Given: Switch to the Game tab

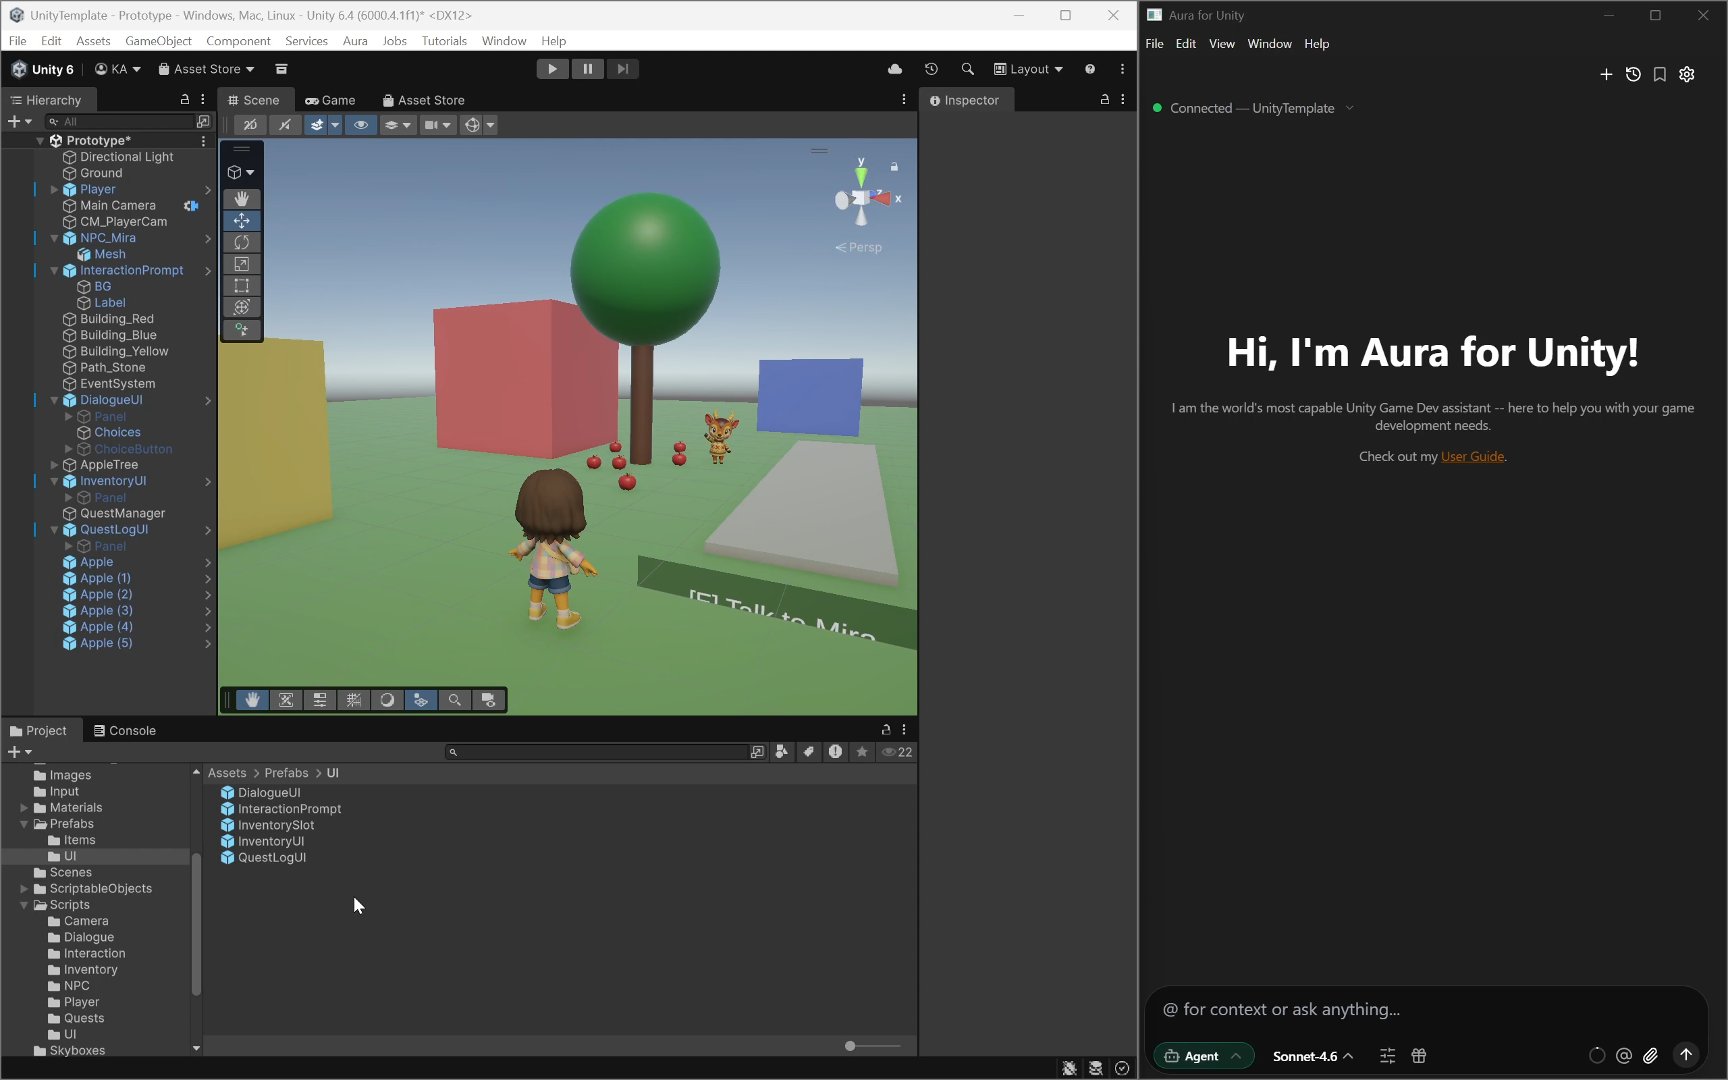Looking at the screenshot, I should coord(330,100).
